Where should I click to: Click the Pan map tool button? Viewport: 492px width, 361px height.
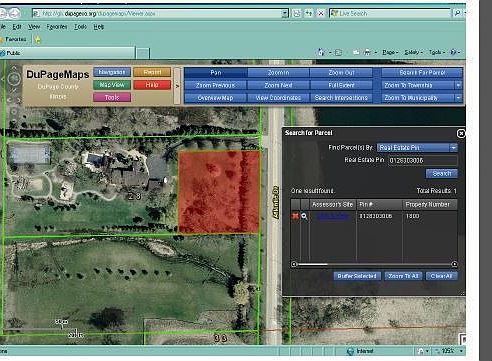216,73
